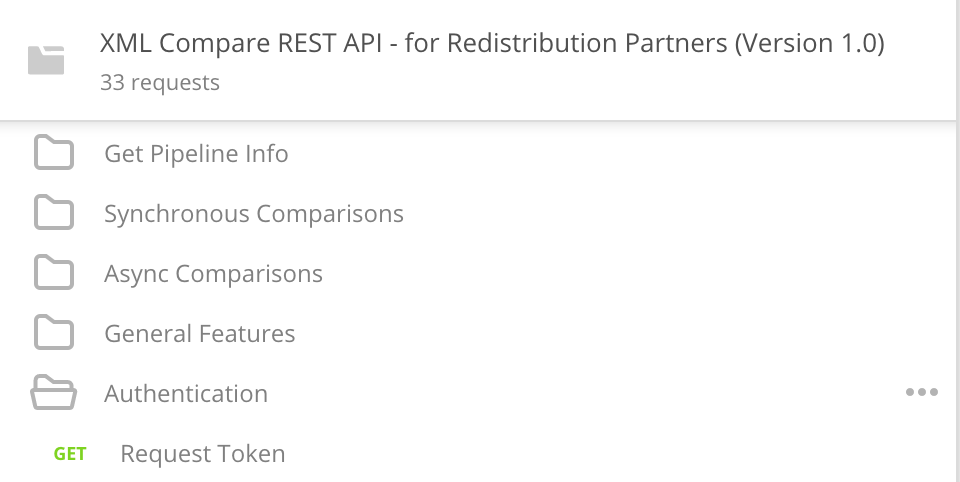
Task: Expand the Async Comparisons folder label
Action: [213, 274]
